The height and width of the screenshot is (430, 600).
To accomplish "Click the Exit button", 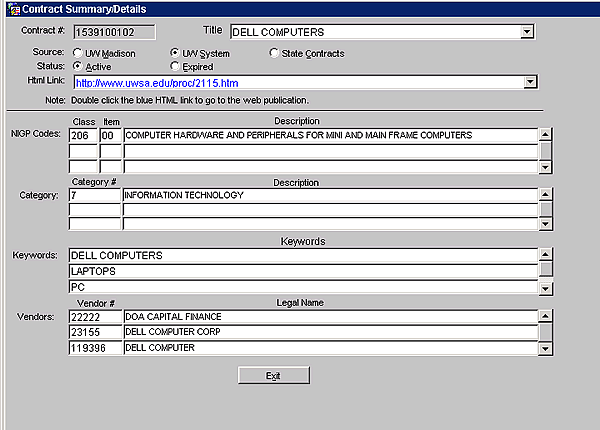I will pyautogui.click(x=274, y=375).
